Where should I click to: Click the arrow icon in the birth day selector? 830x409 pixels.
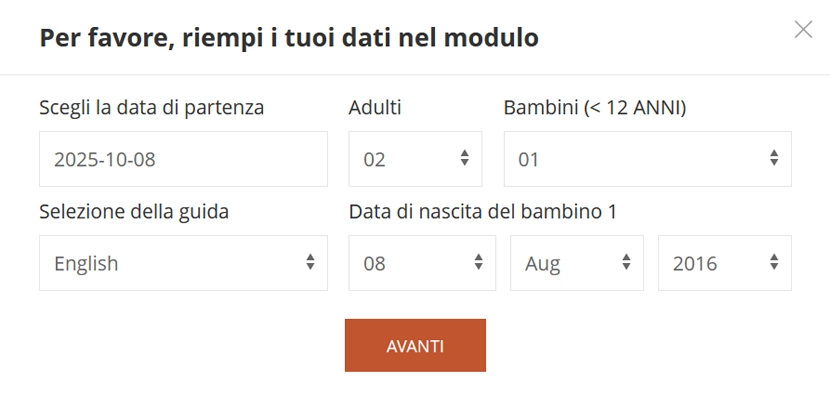478,262
